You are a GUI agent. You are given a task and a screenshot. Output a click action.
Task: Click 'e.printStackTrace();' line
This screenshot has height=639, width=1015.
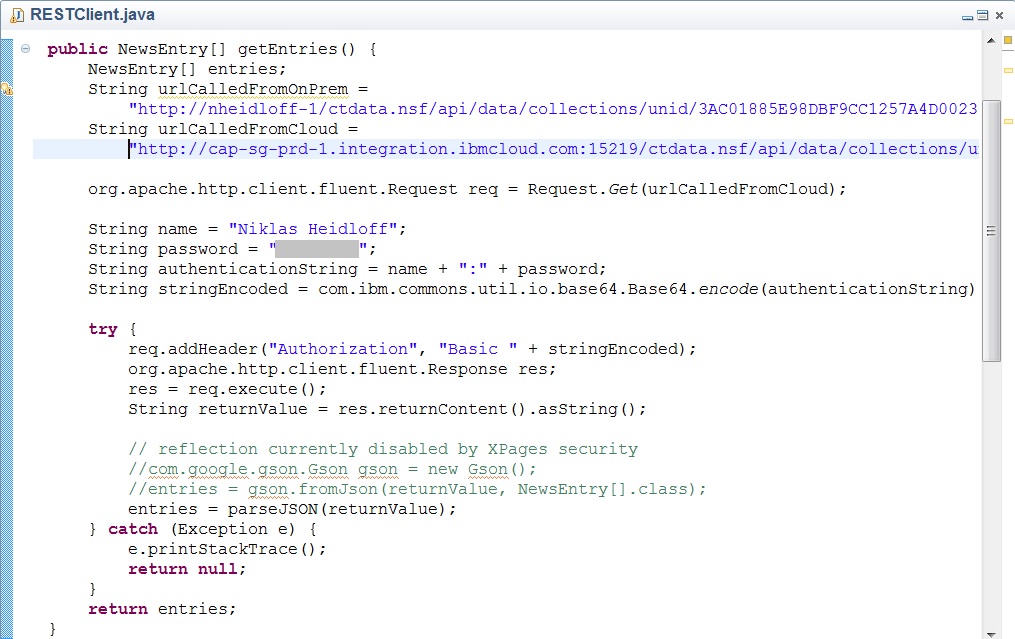pyautogui.click(x=227, y=550)
